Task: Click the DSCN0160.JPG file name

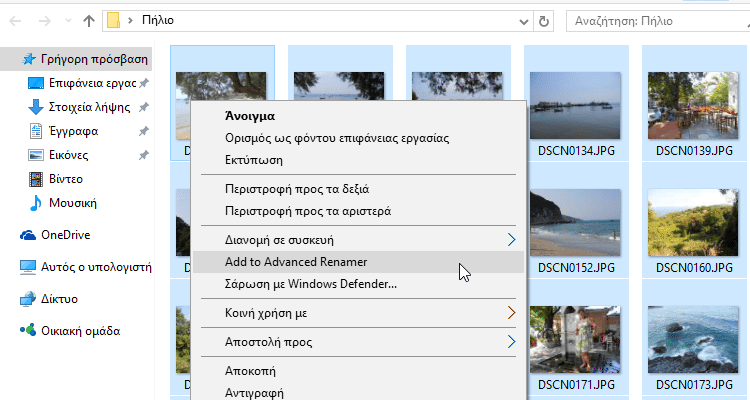Action: (x=694, y=268)
